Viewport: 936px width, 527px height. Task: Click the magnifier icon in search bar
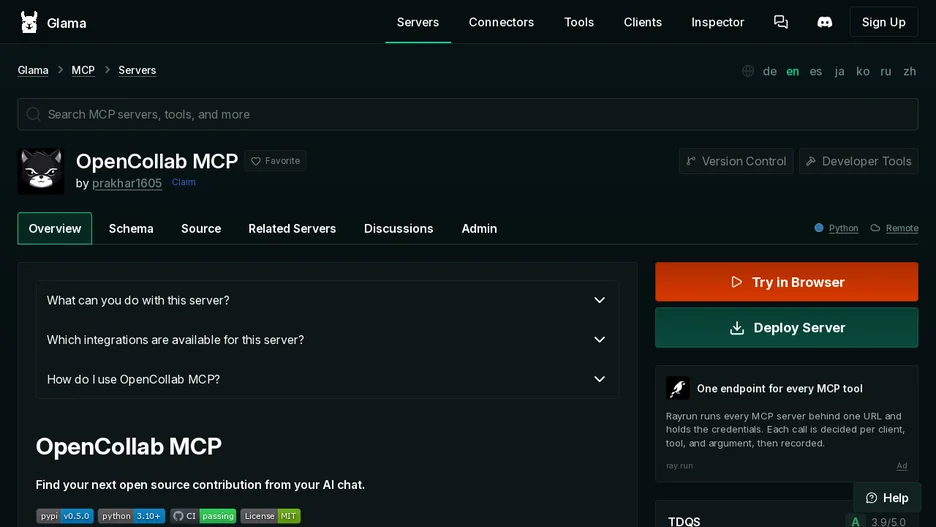[x=33, y=114]
